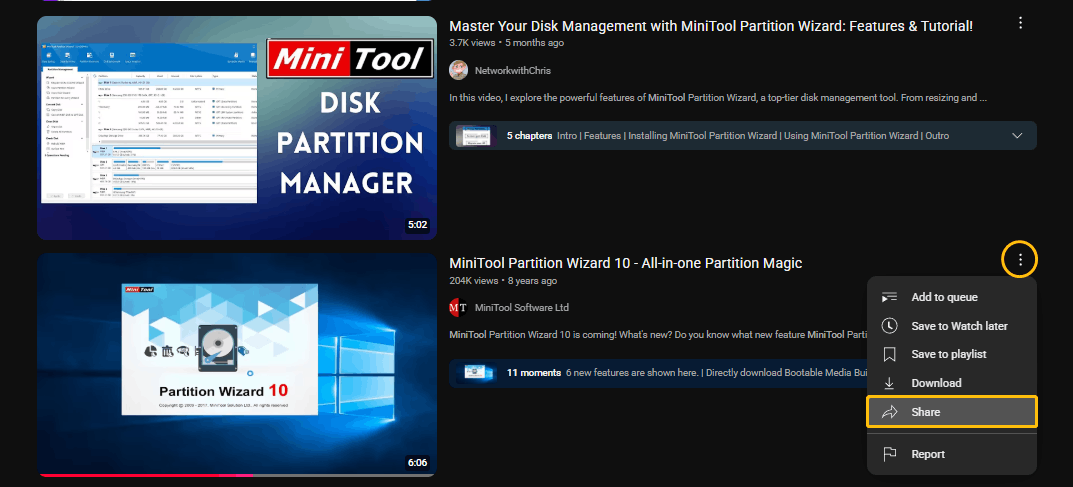Click the share arrow icon
The width and height of the screenshot is (1073, 487).
(x=890, y=412)
